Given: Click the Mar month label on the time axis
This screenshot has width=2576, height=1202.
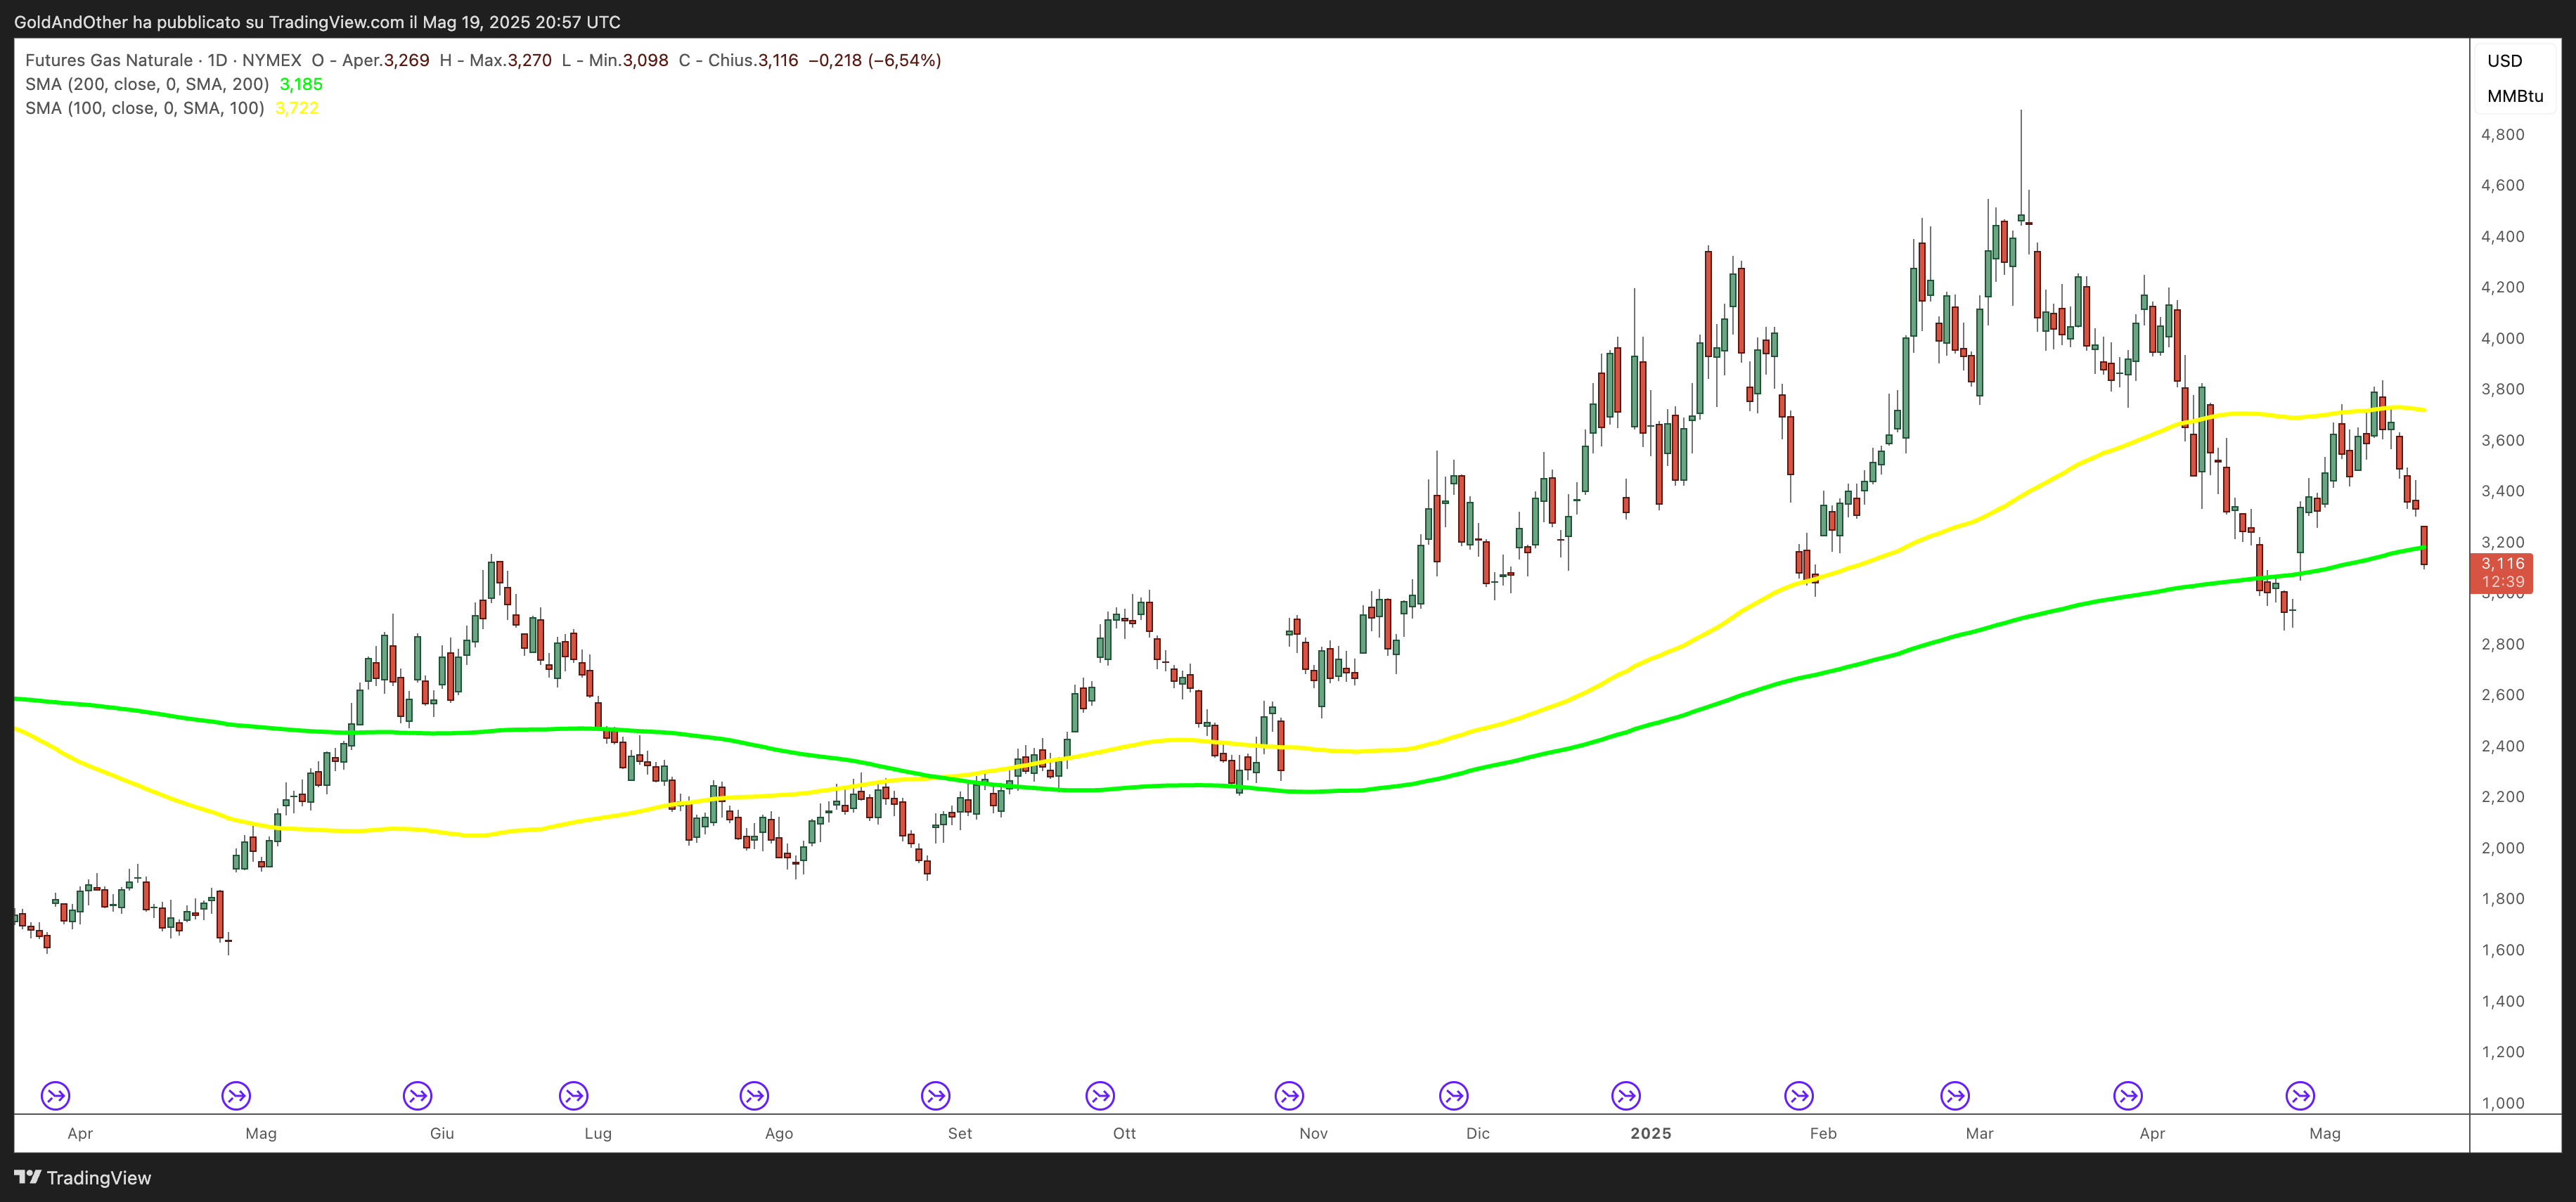Looking at the screenshot, I should (1980, 1133).
